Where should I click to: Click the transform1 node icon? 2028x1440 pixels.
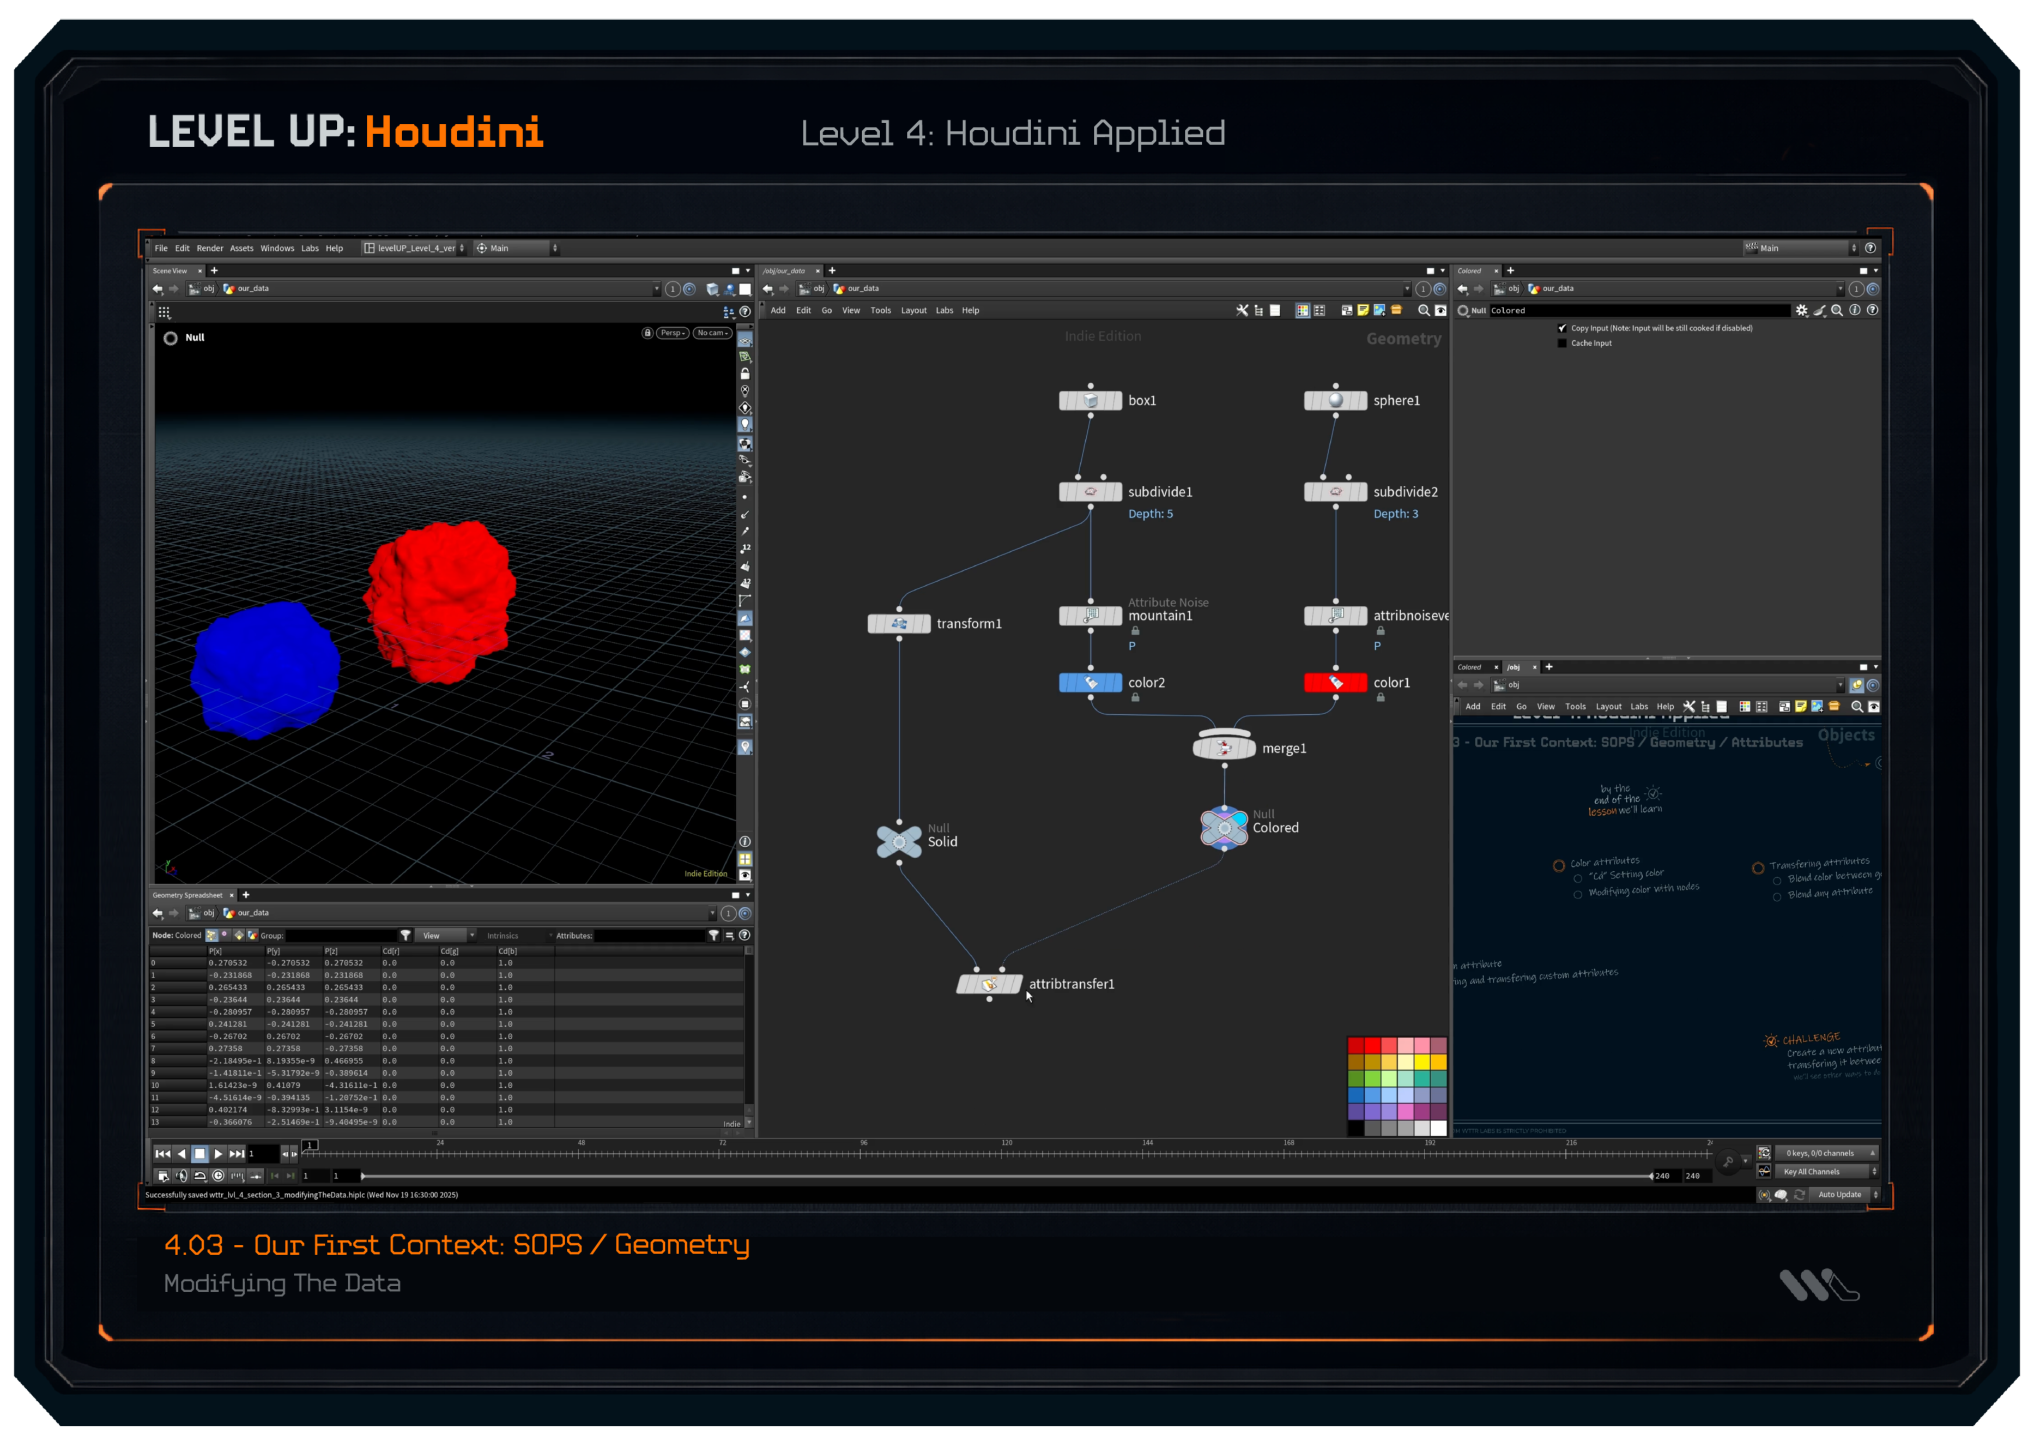pos(899,624)
